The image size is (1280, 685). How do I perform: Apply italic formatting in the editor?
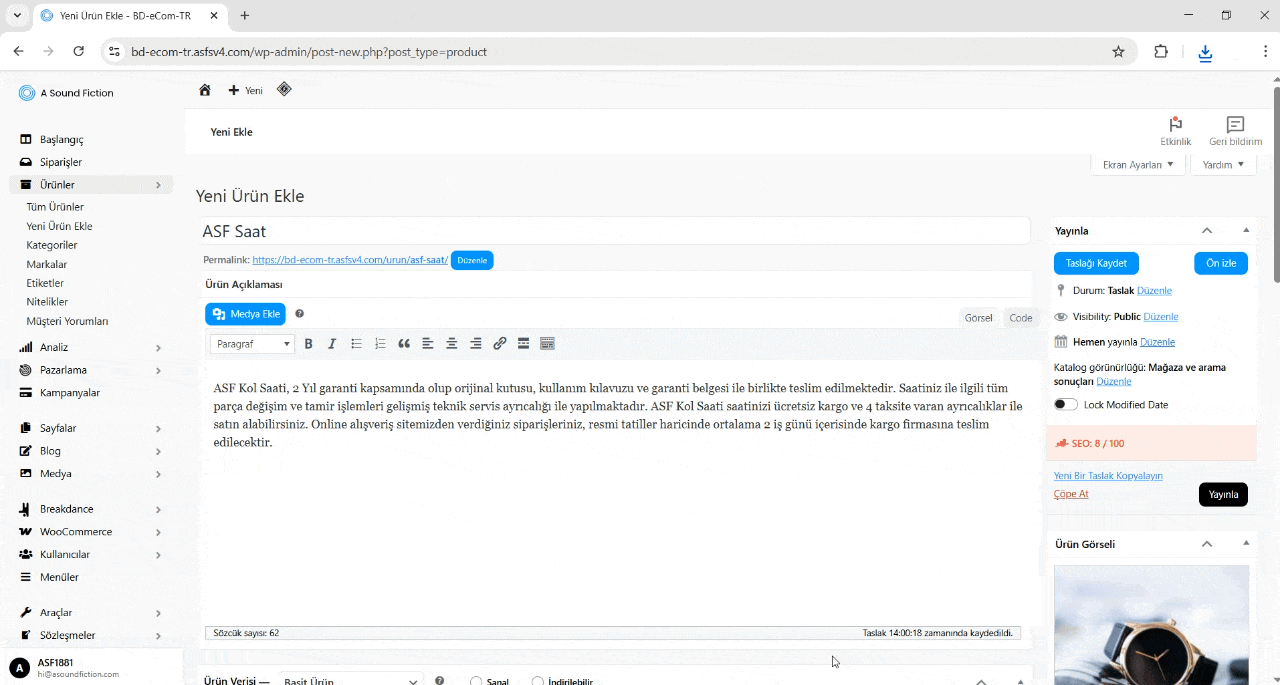tap(332, 344)
